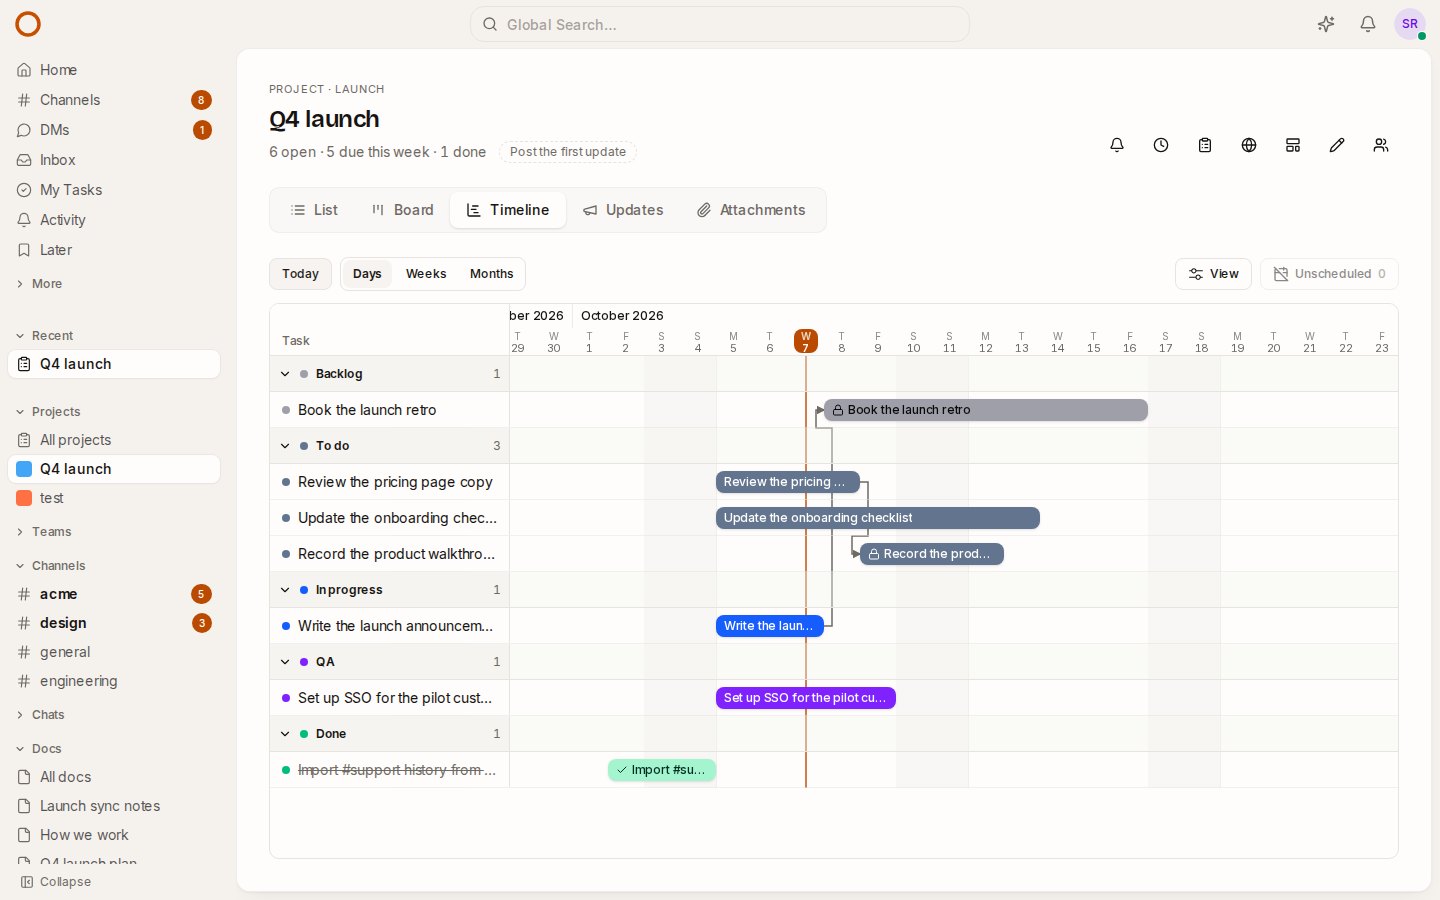Expand the Chats section
This screenshot has height=900, width=1440.
point(40,715)
